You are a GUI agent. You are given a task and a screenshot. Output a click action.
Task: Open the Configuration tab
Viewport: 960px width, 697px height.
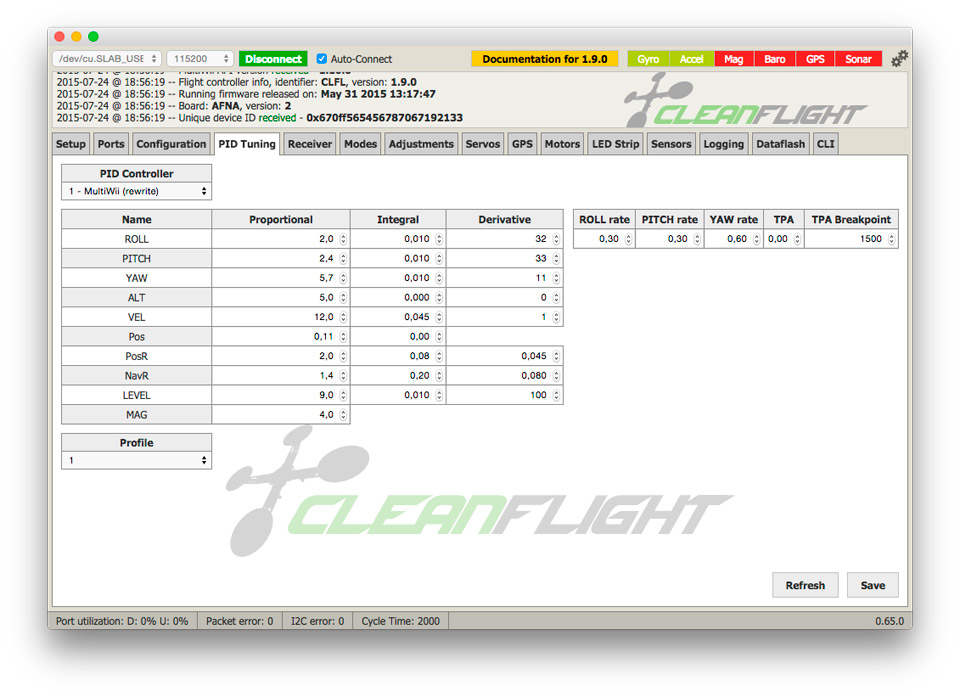[x=171, y=144]
